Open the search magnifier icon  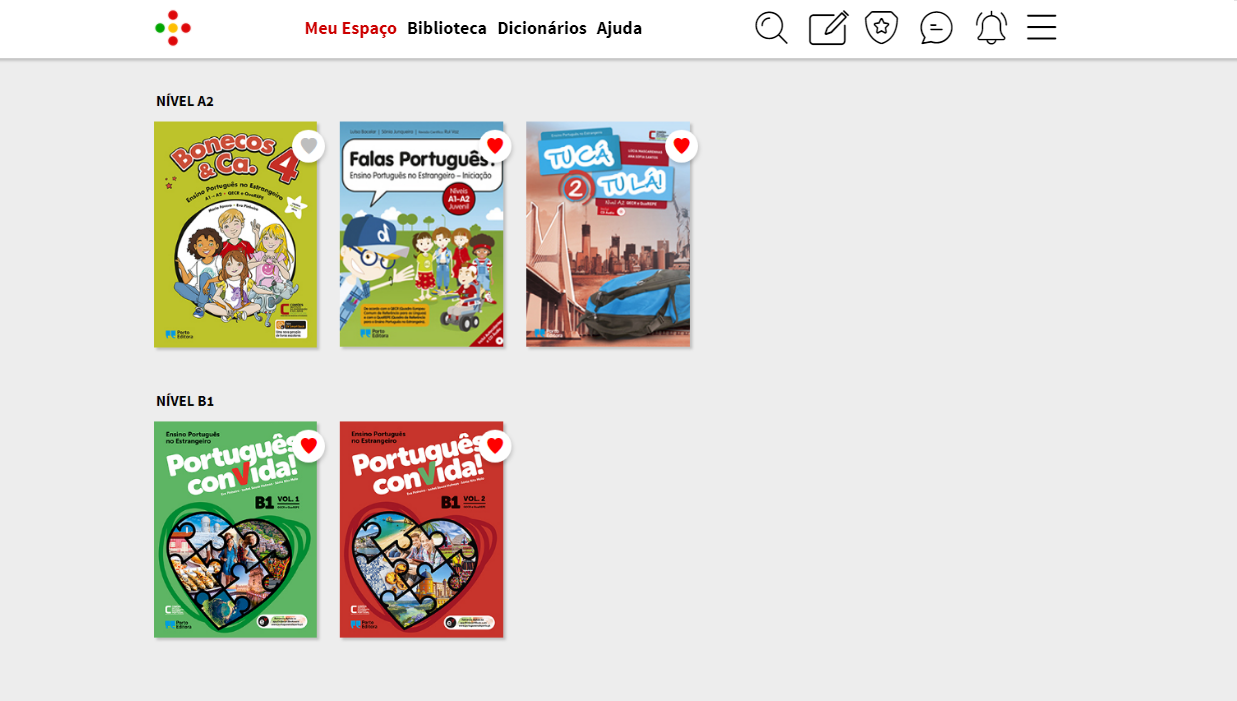[x=771, y=28]
